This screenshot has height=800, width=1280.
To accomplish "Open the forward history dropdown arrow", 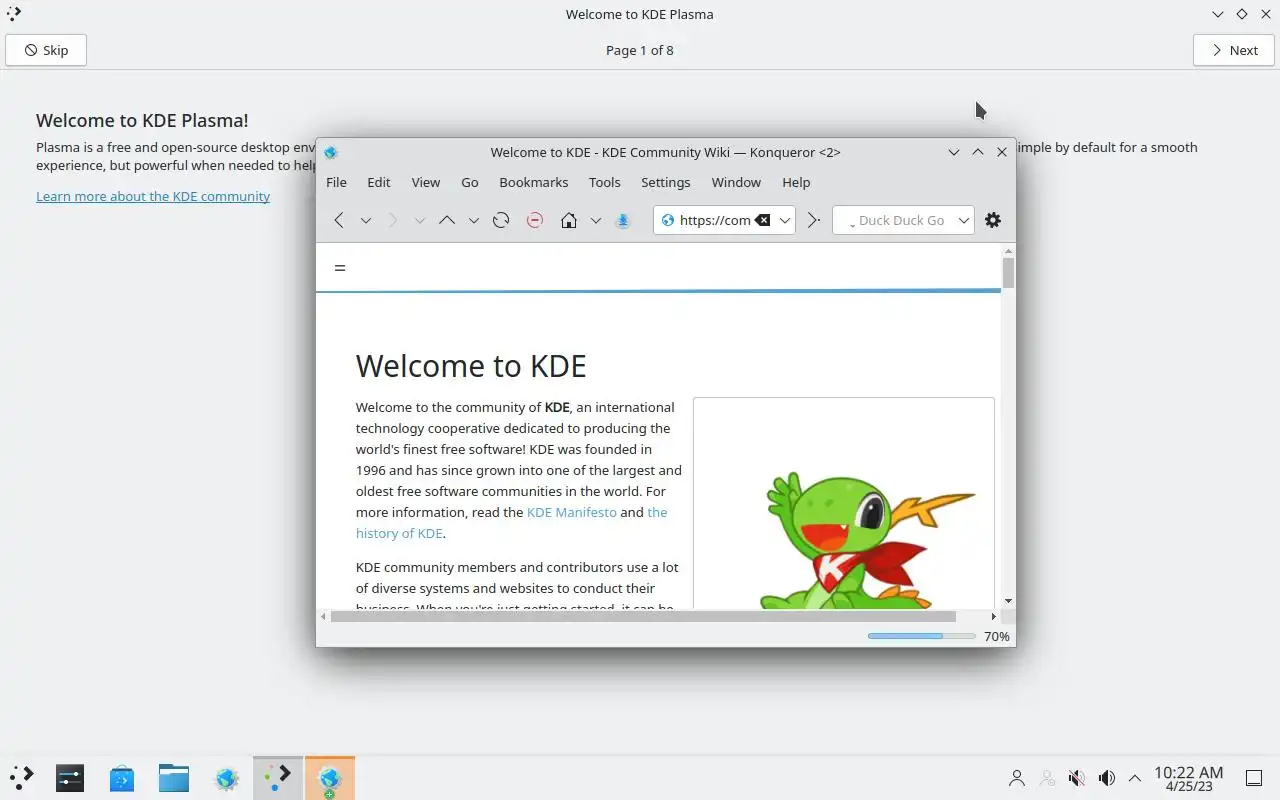I will pos(420,220).
